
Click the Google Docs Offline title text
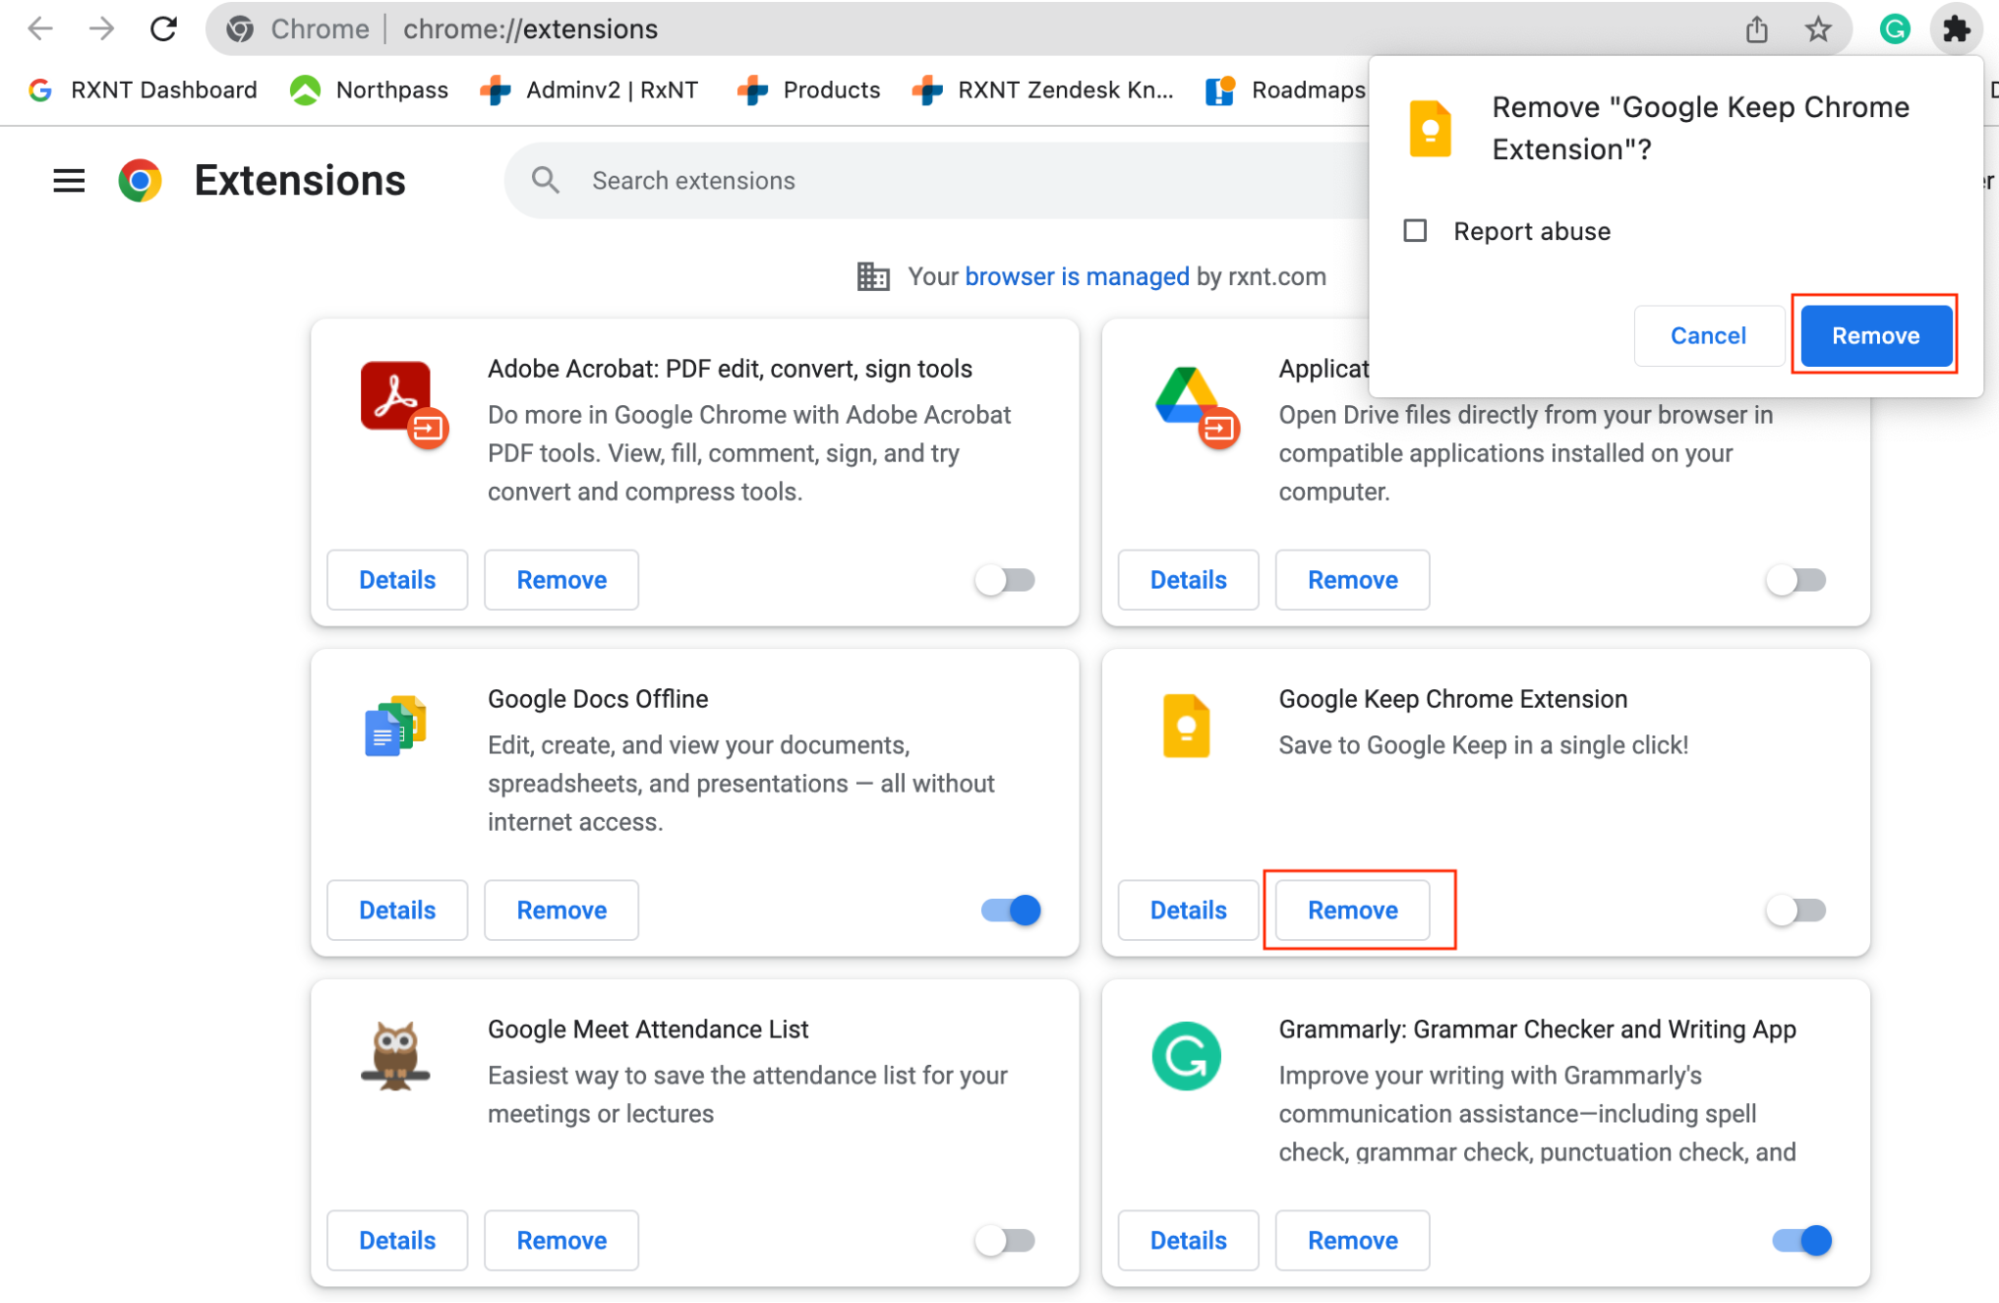click(x=598, y=699)
